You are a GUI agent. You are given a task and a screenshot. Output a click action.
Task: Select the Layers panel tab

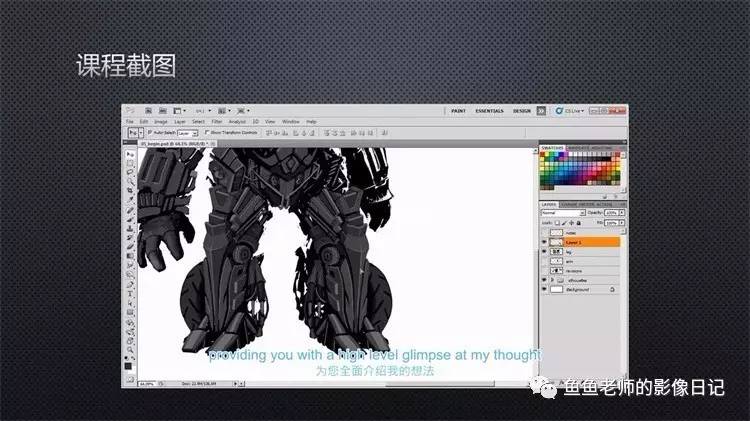point(549,204)
